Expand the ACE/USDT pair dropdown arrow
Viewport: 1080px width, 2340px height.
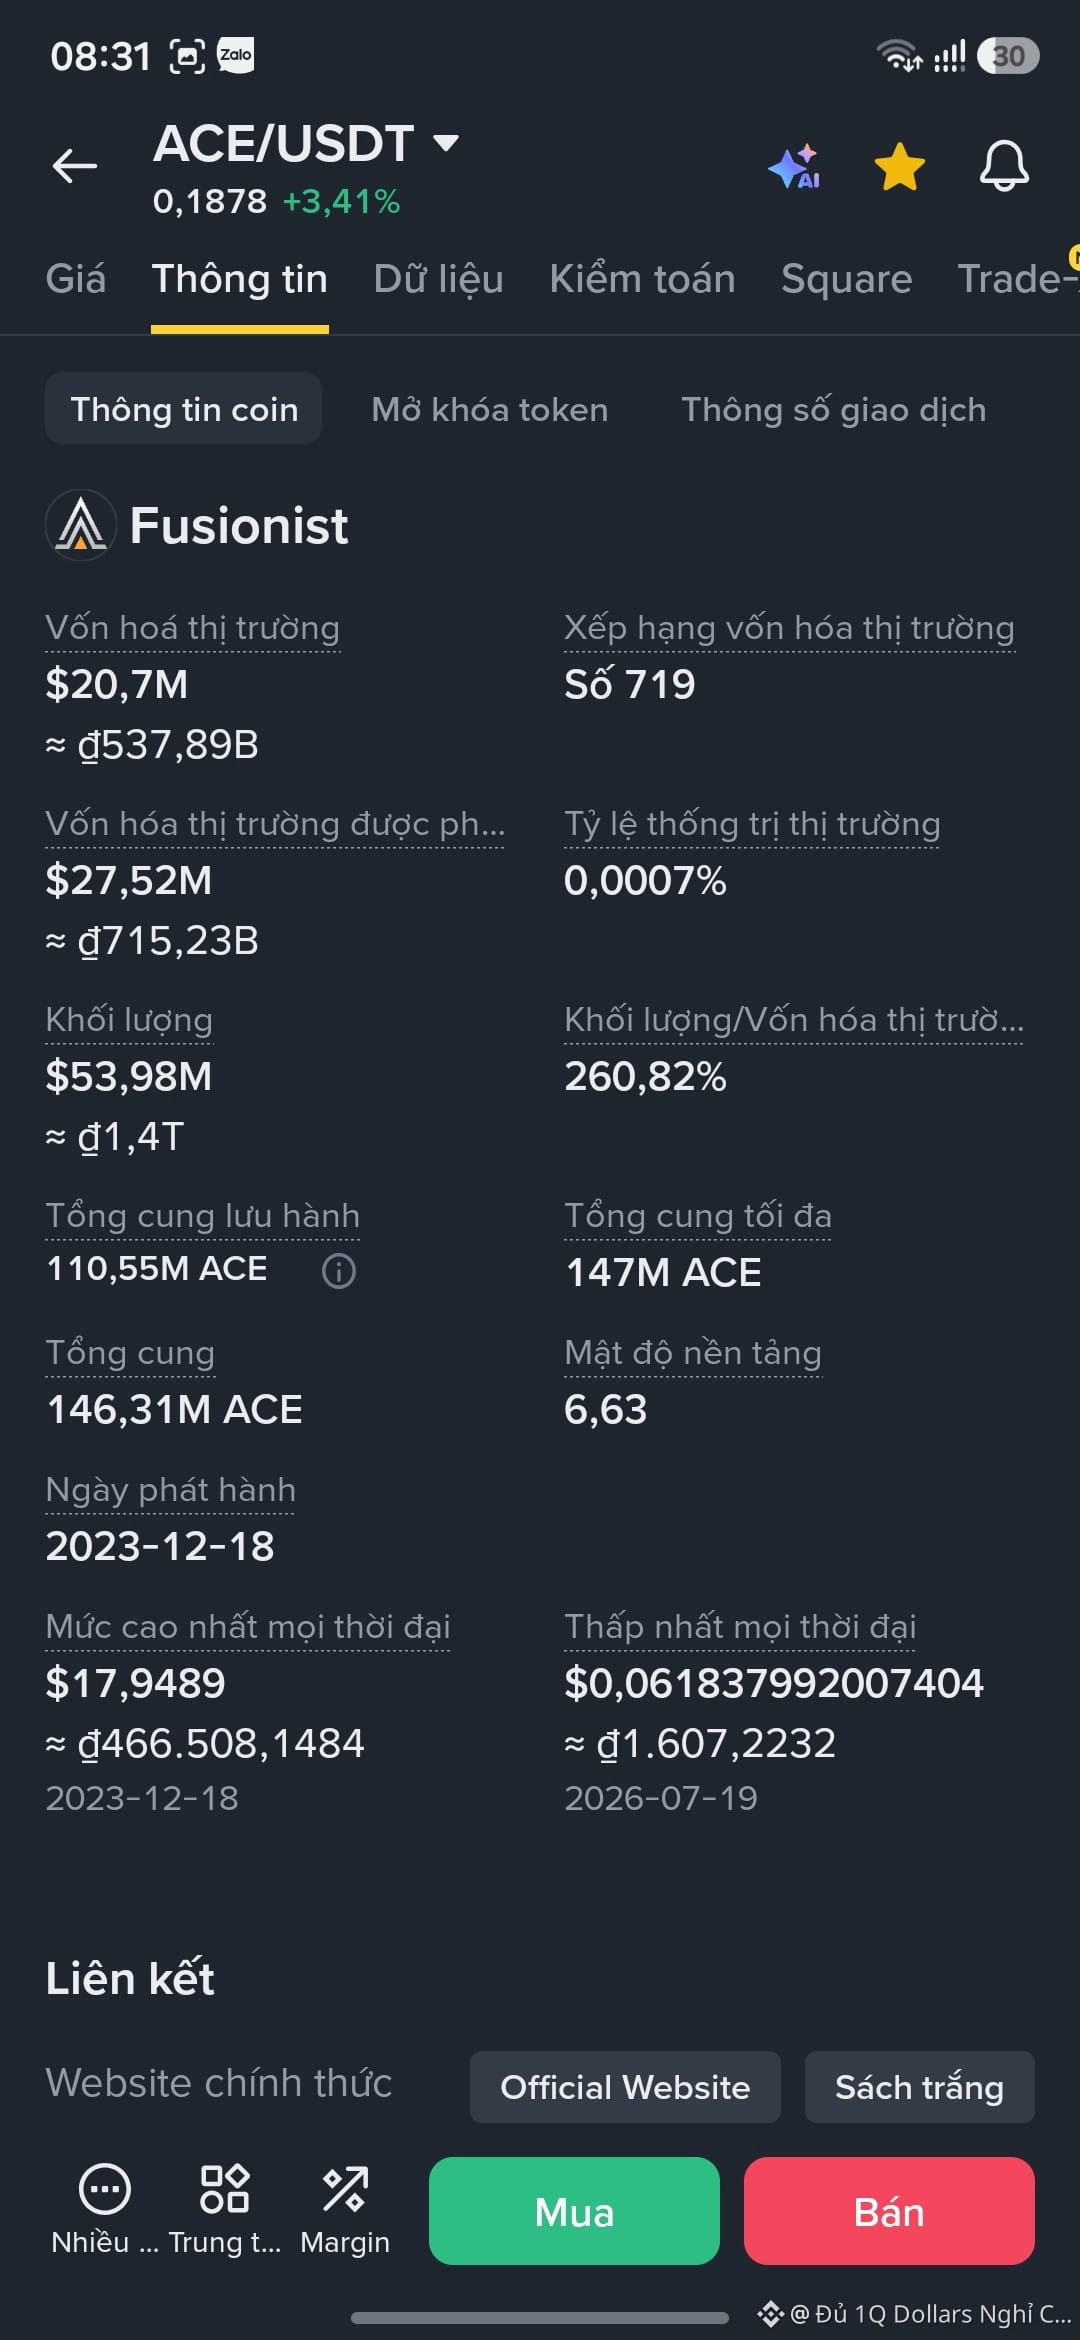click(x=446, y=143)
